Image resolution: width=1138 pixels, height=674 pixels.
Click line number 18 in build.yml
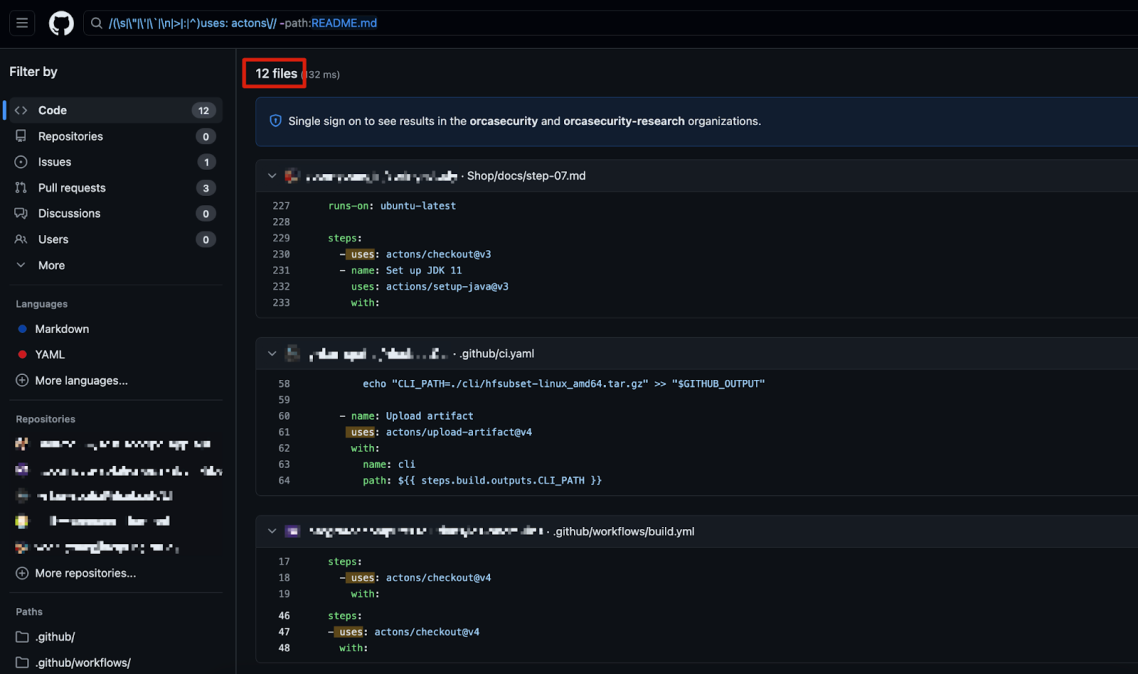pos(284,578)
